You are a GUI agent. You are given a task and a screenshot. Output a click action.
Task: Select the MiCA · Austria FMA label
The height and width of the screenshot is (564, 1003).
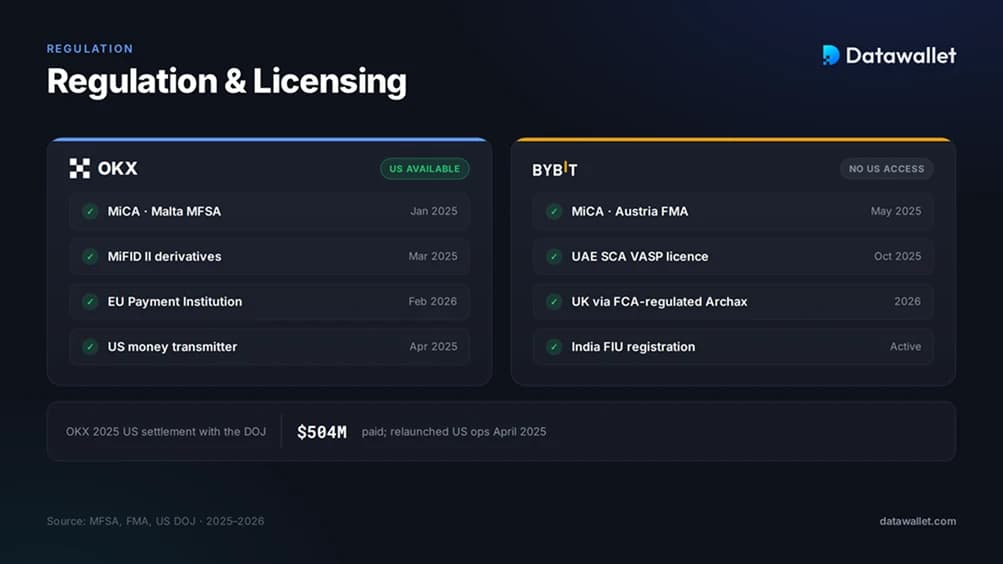629,211
